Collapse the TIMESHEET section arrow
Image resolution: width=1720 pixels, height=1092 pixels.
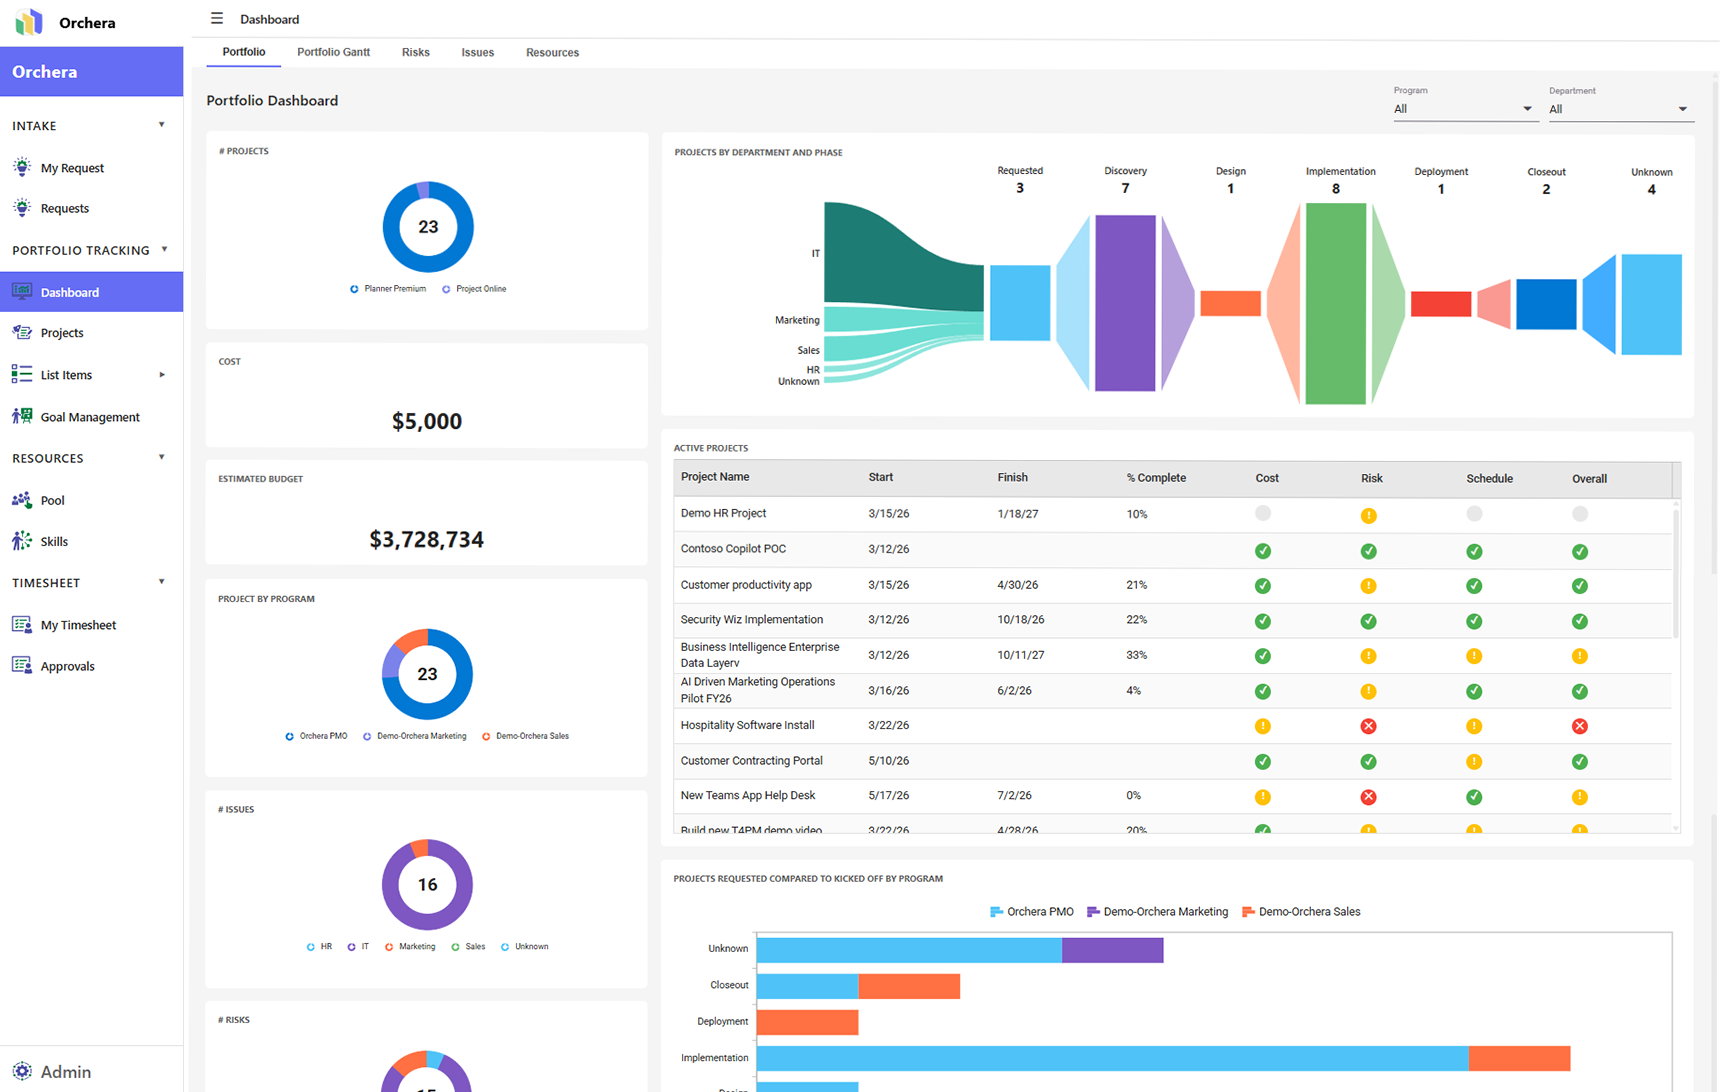(162, 582)
